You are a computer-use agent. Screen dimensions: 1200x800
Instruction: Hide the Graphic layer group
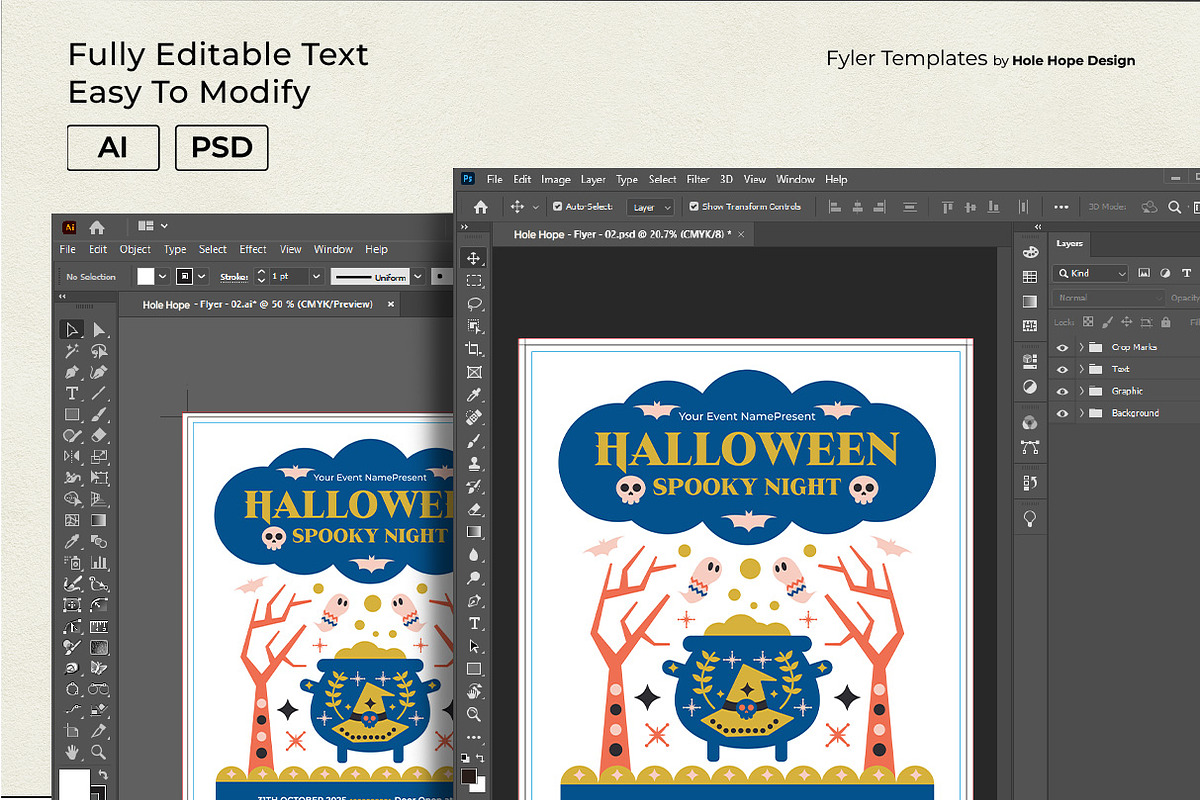click(1062, 391)
